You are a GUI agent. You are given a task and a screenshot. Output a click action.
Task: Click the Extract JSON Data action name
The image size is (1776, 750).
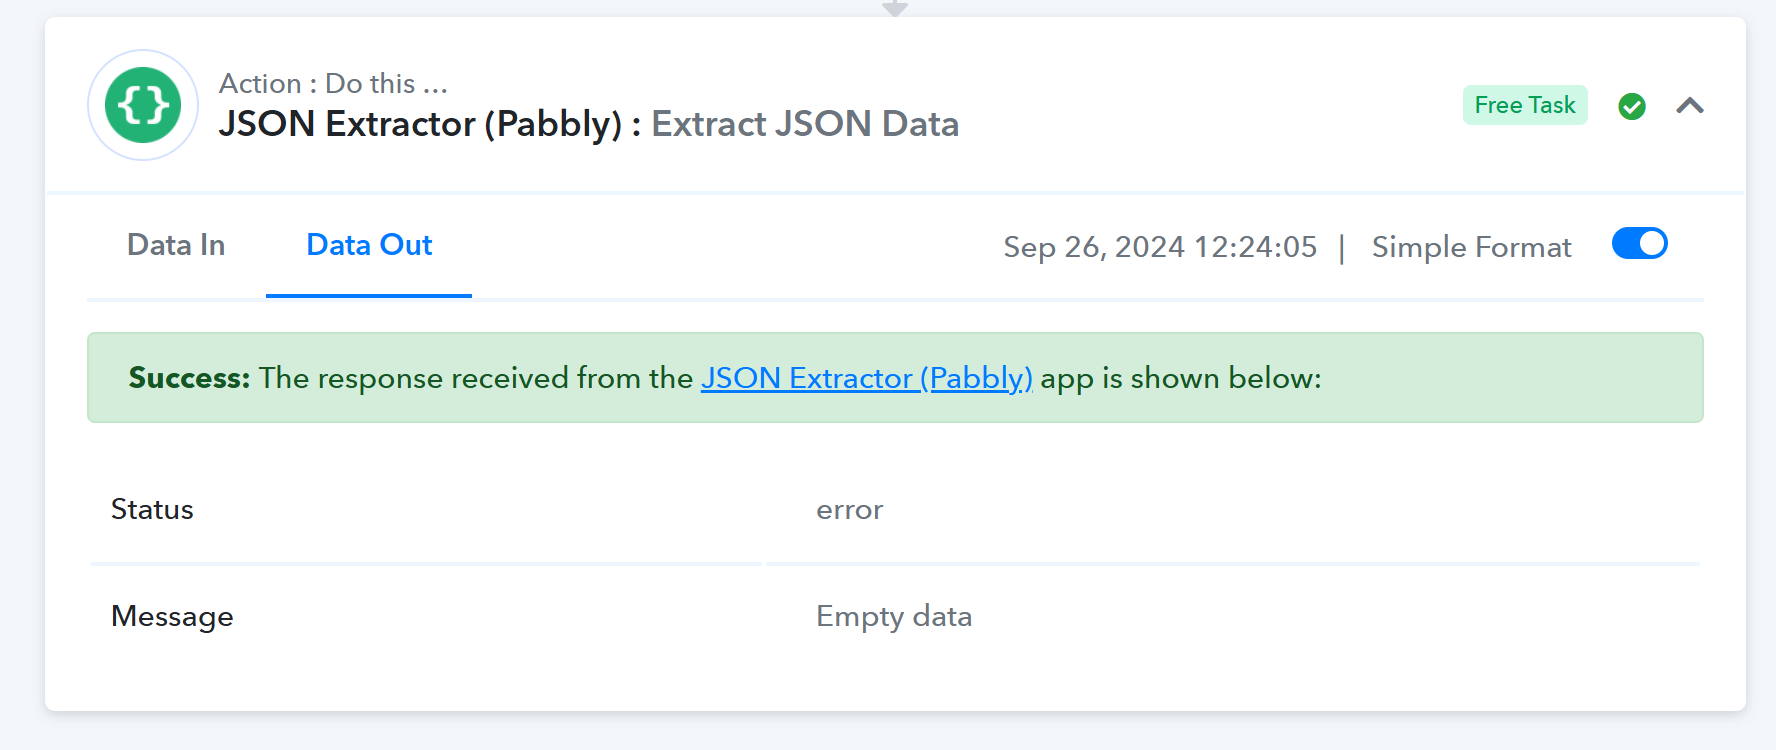(805, 124)
